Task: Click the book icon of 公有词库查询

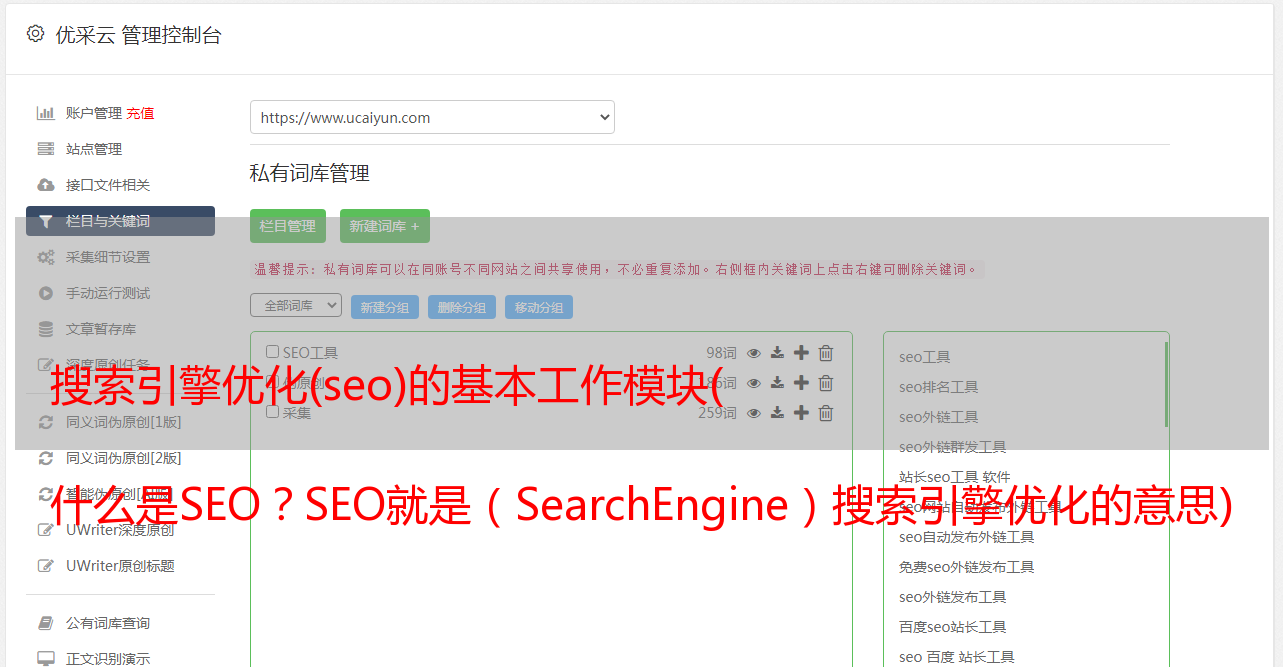Action: (45, 623)
